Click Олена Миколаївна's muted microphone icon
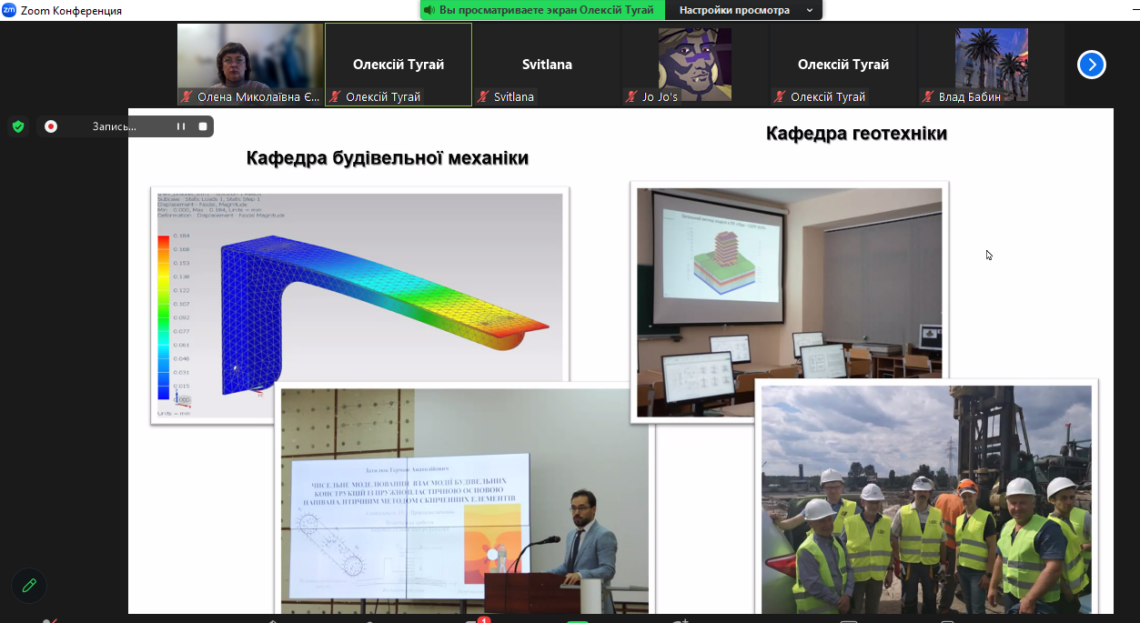 coord(187,97)
